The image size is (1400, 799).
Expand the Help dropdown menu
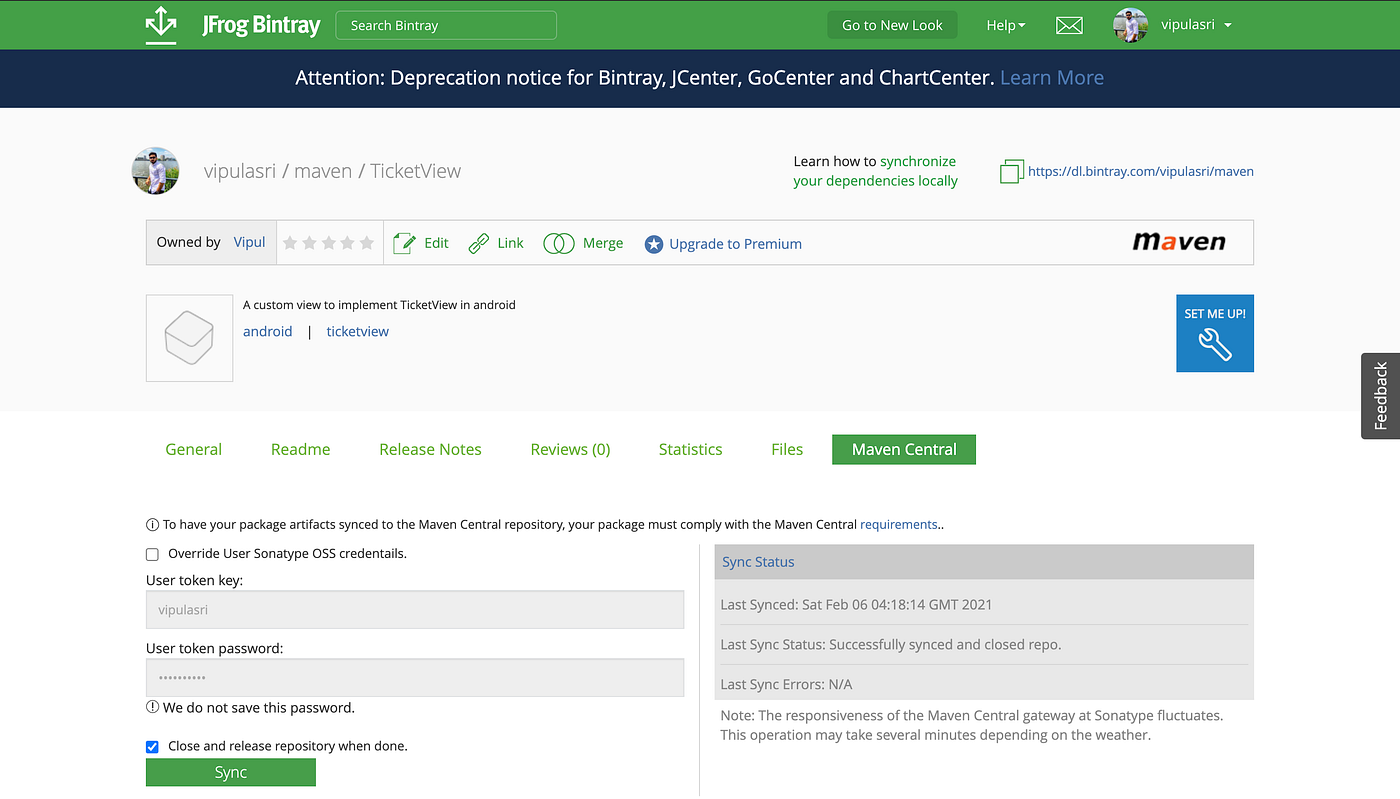click(x=1005, y=25)
